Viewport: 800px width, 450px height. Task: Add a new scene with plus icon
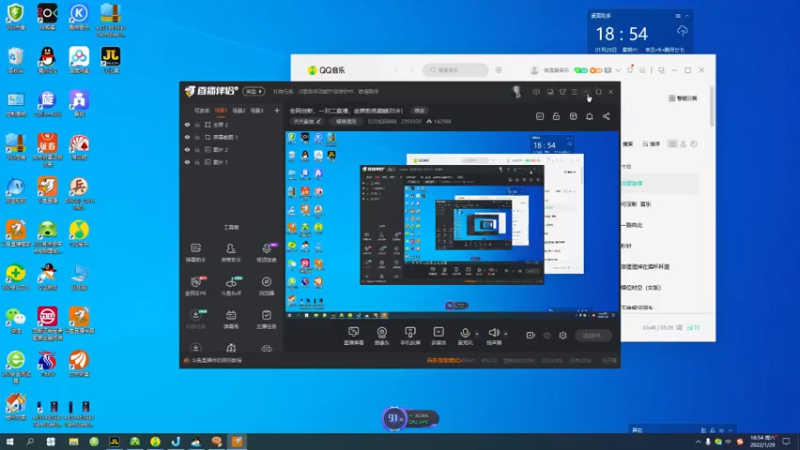(x=277, y=110)
